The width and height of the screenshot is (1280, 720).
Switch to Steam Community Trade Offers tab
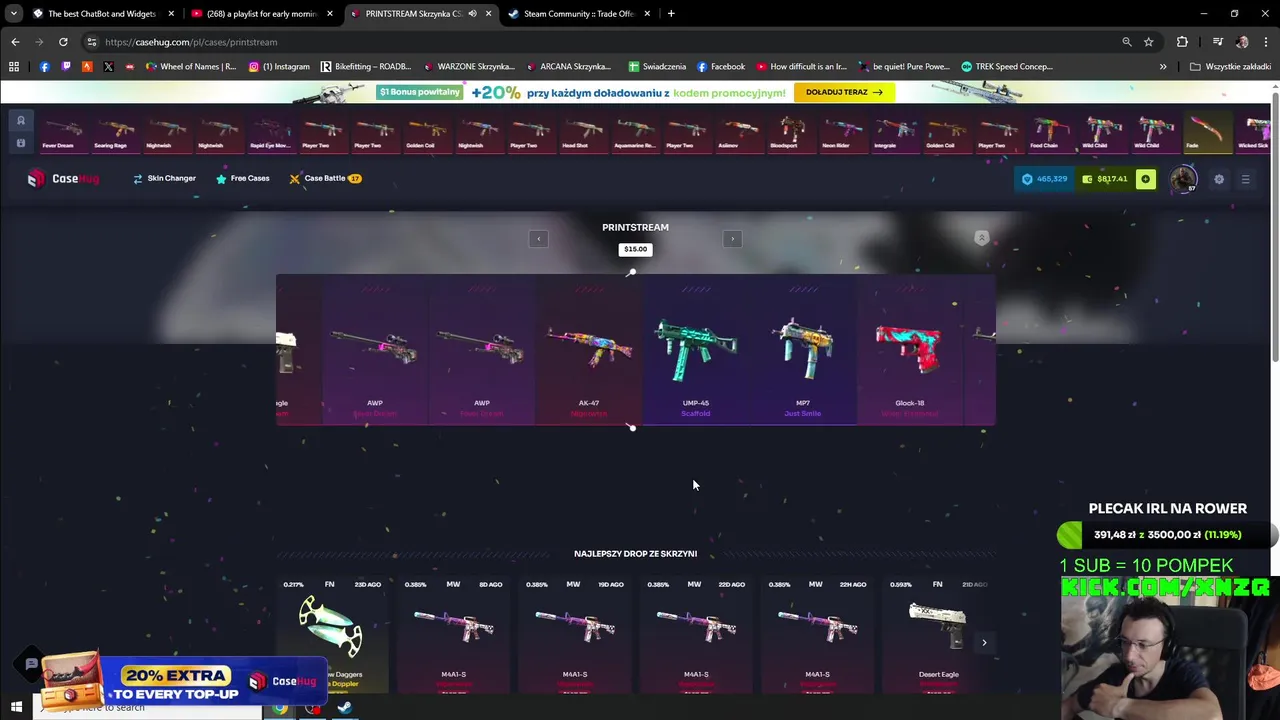pos(580,14)
